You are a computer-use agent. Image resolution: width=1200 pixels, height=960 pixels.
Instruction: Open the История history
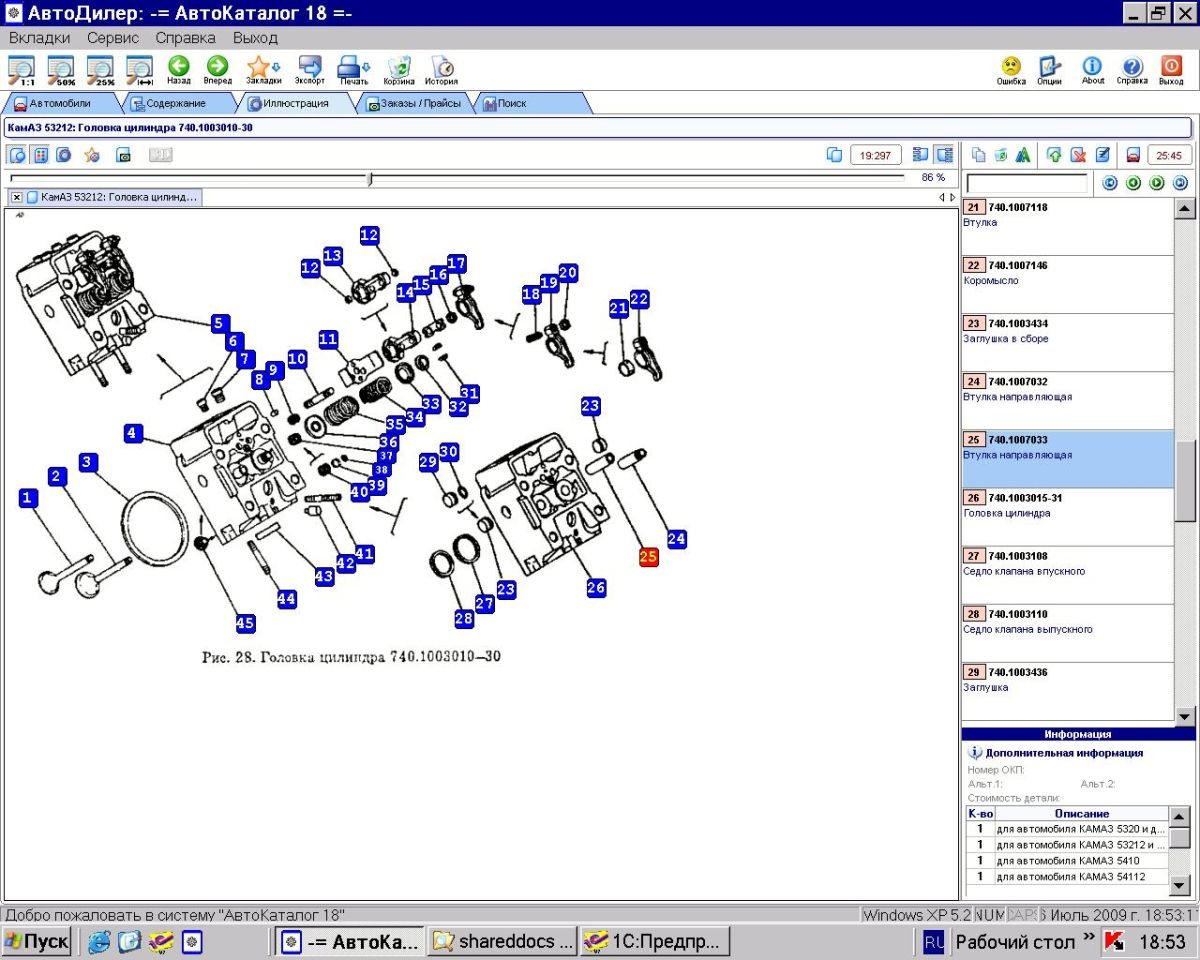(441, 69)
